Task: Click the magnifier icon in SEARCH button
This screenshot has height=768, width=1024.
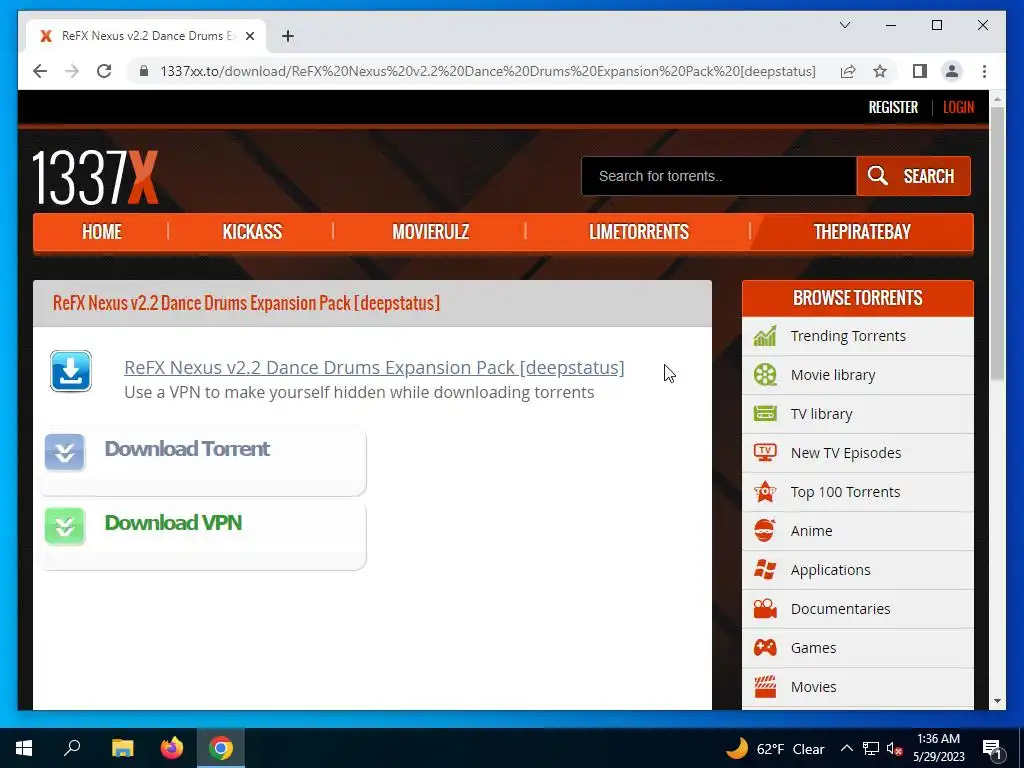Action: click(877, 176)
